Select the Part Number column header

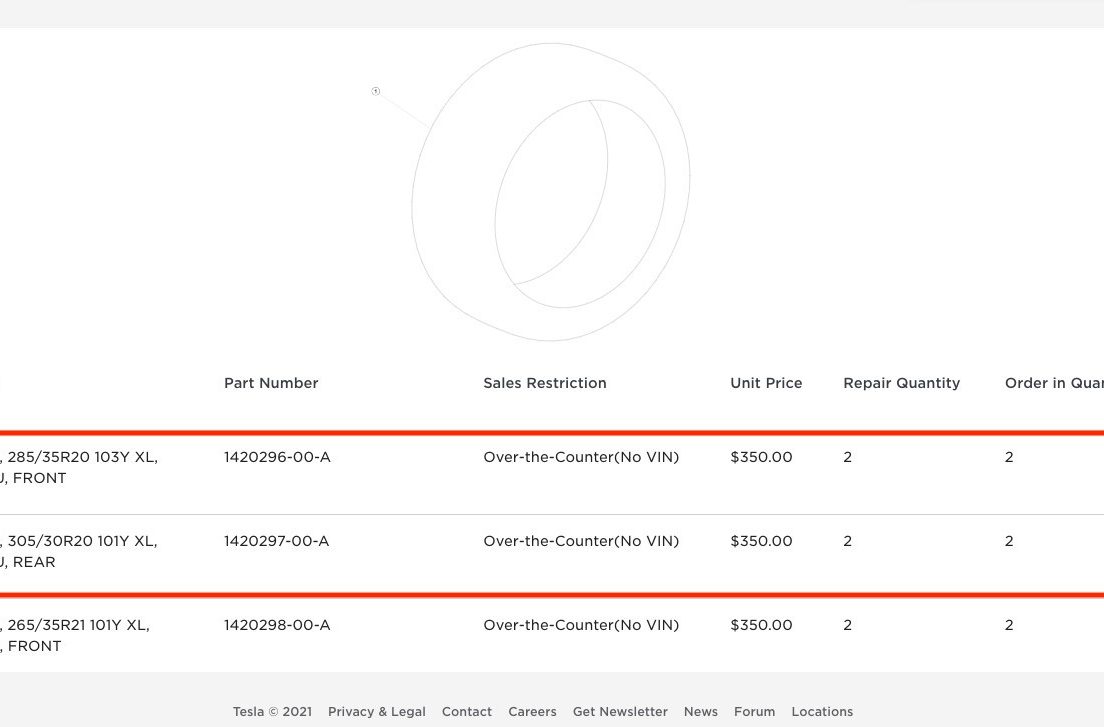(271, 383)
